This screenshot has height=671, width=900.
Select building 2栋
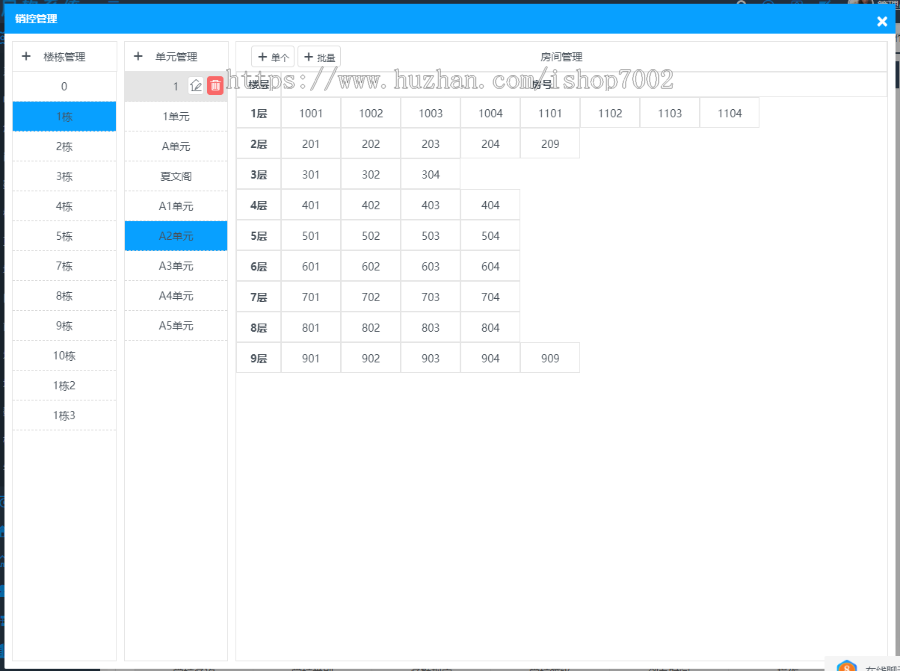[64, 146]
